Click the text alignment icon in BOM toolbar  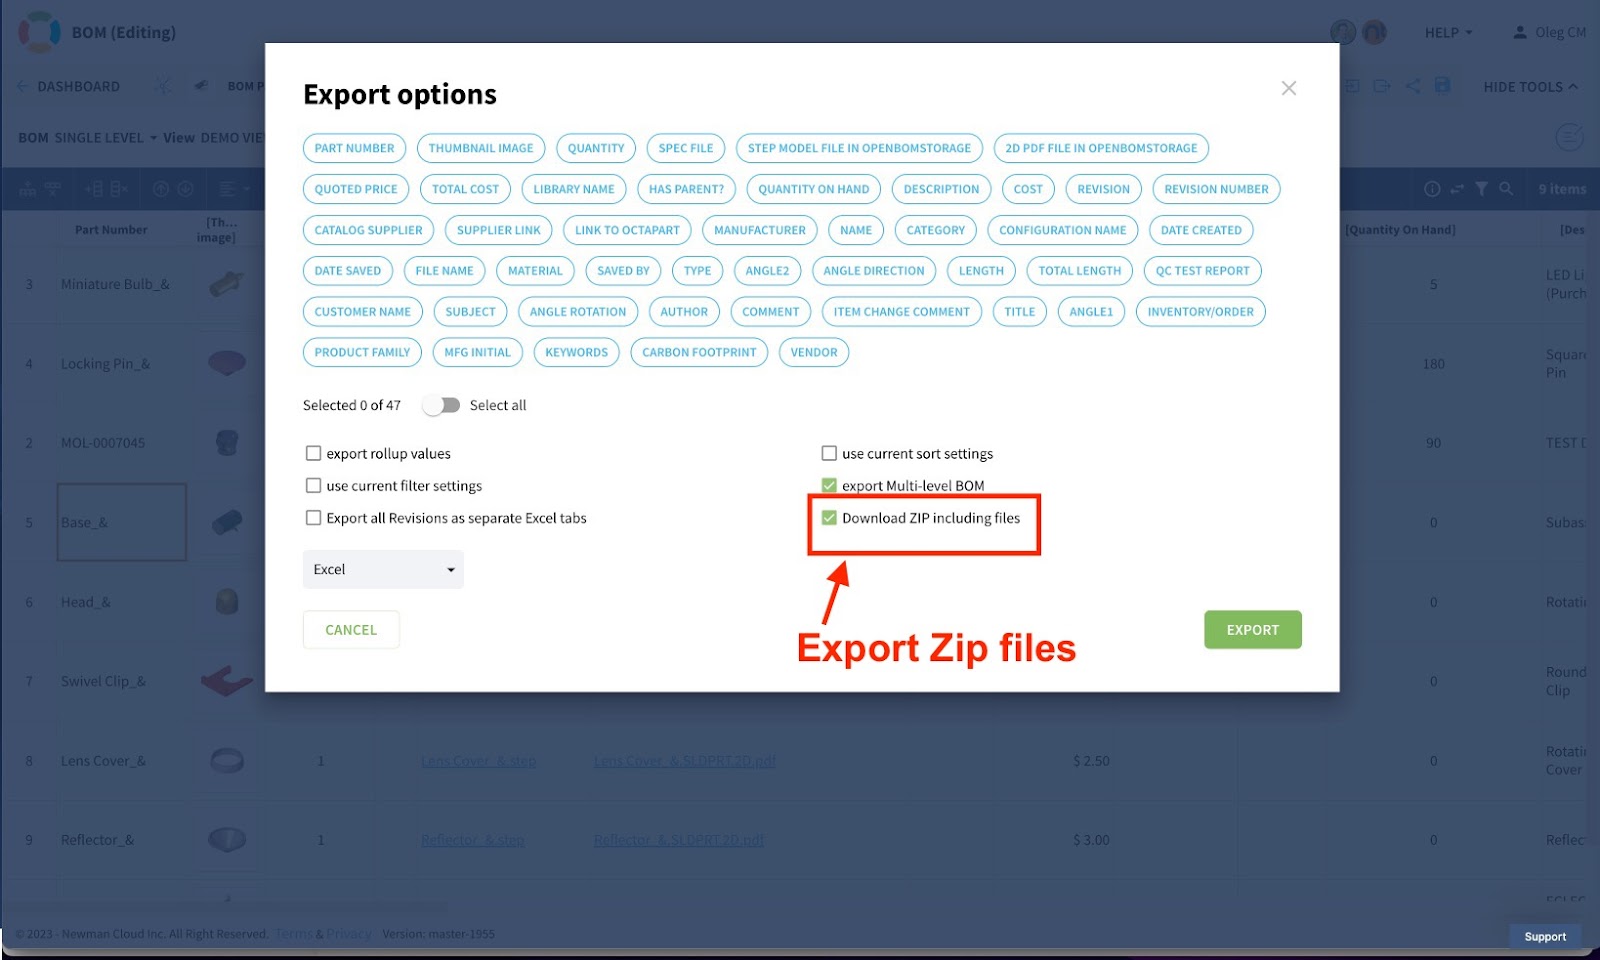(x=226, y=189)
